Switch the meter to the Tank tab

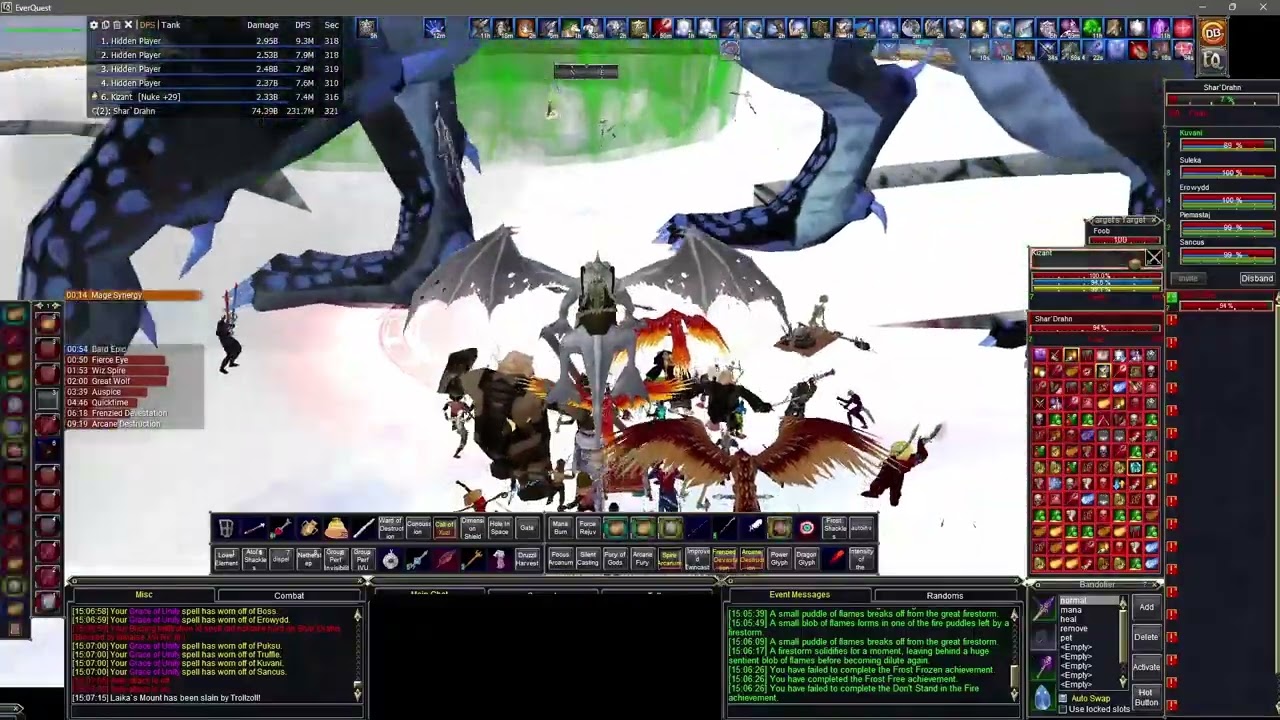[171, 25]
